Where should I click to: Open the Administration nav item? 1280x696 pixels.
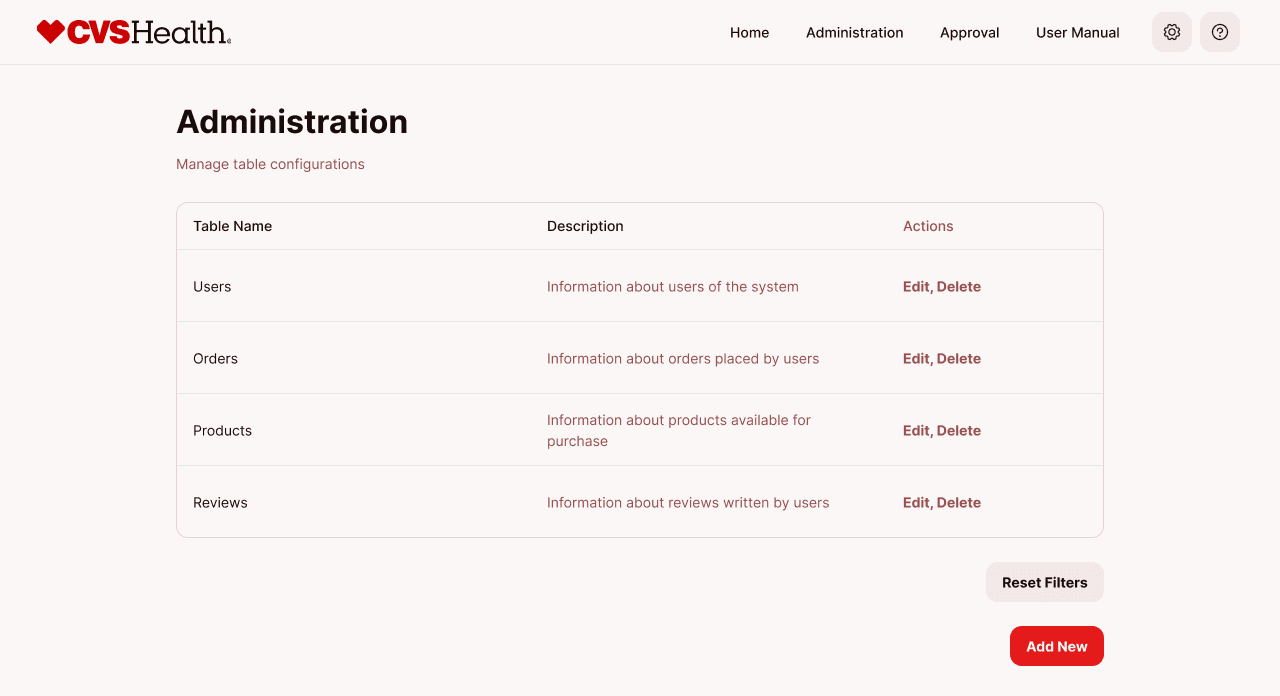click(x=855, y=32)
